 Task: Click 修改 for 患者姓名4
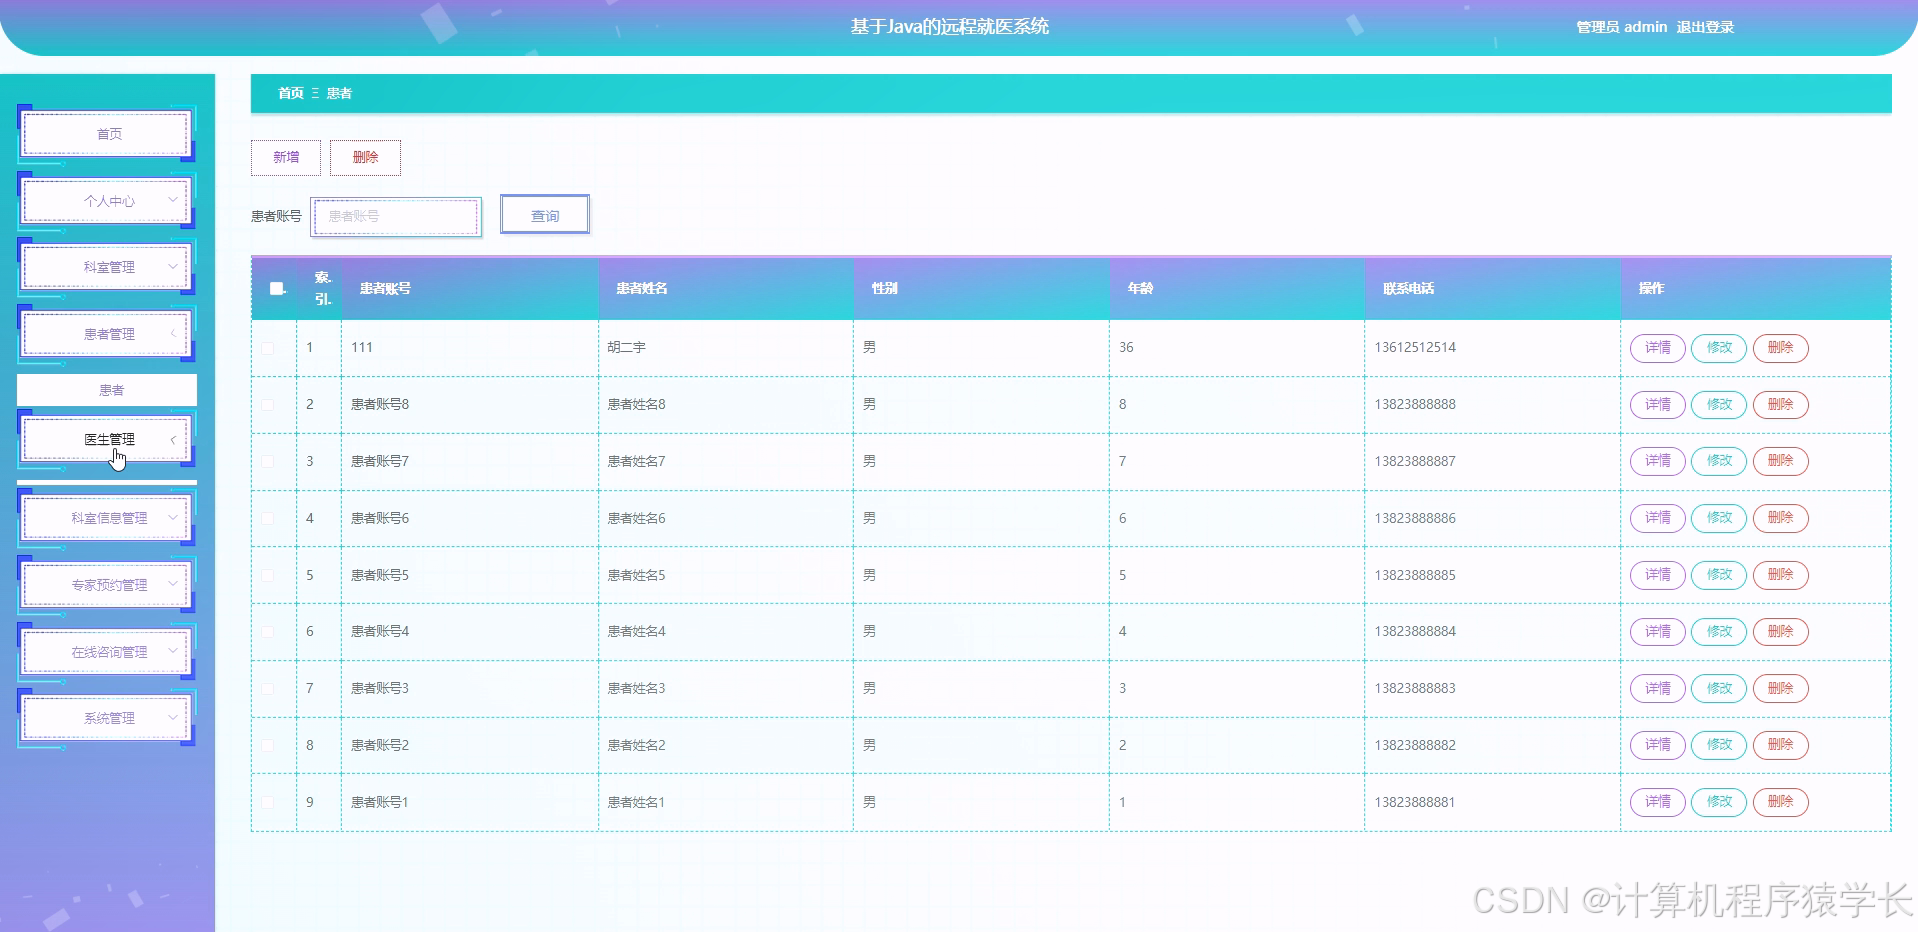point(1719,632)
